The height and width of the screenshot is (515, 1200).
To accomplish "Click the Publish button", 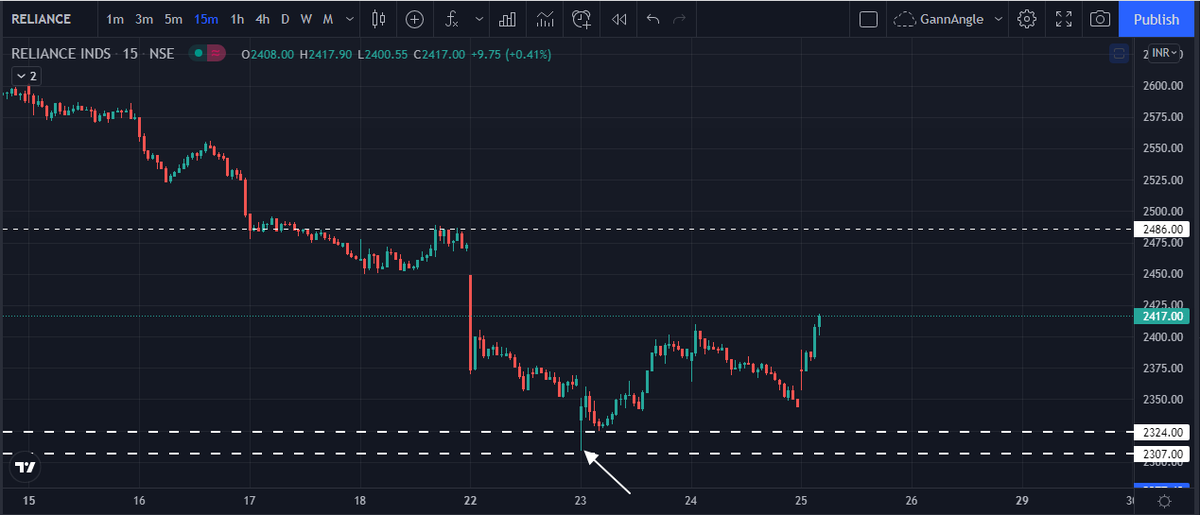I will coord(1157,19).
